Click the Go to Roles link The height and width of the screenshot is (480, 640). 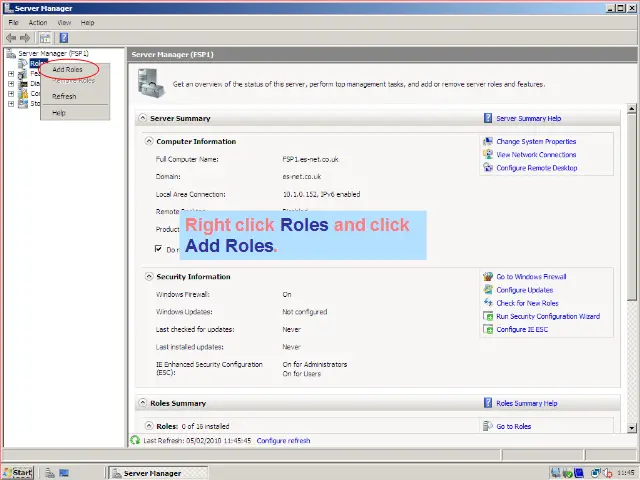coord(513,426)
